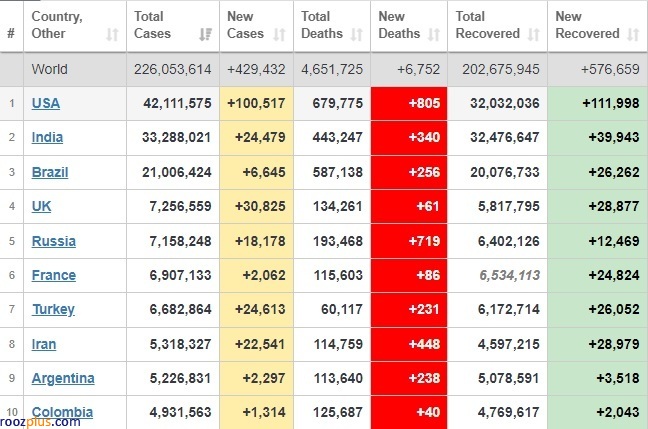
Task: Open the Colombia country link
Action: pos(62,412)
